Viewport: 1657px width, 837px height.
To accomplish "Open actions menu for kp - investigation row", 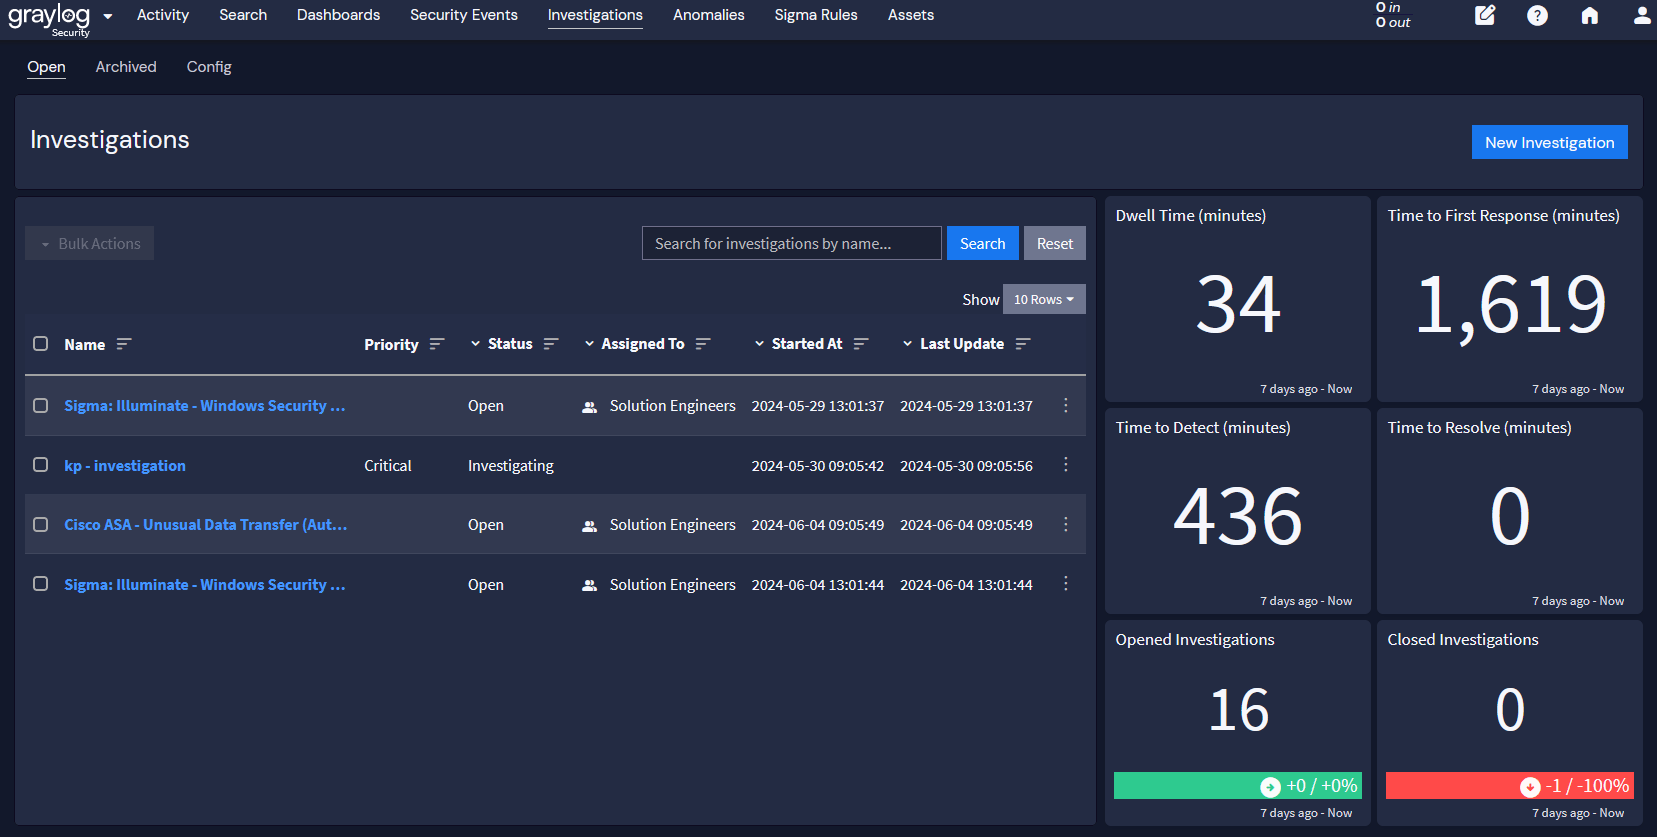I will point(1065,465).
